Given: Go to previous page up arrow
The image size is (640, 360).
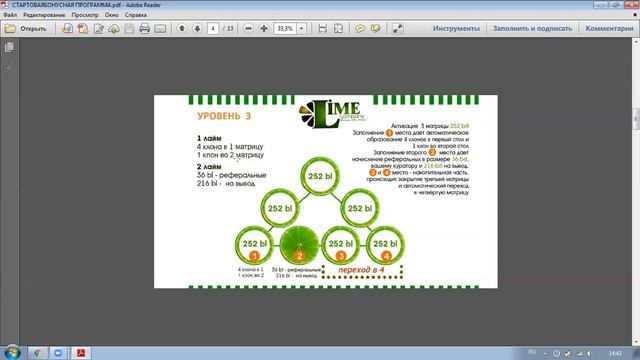Looking at the screenshot, I should pos(182,28).
